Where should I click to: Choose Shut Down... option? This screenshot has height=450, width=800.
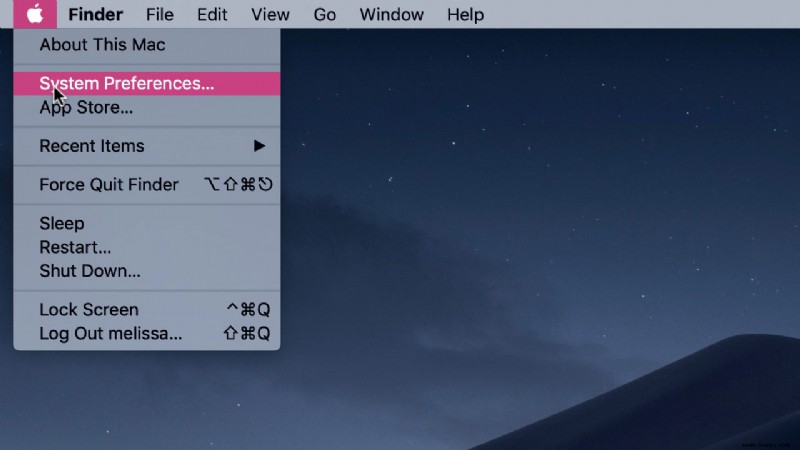pos(147,271)
